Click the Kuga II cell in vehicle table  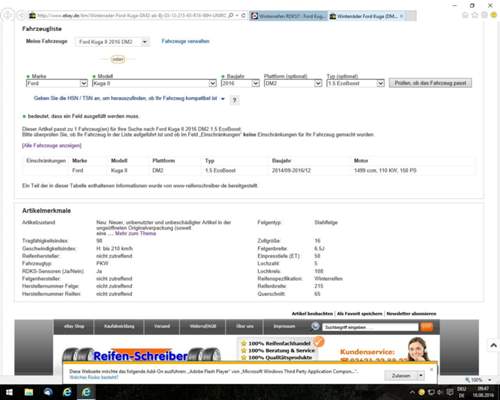(x=119, y=170)
